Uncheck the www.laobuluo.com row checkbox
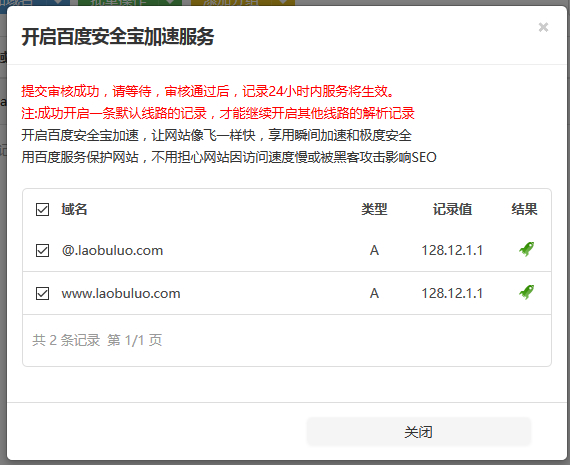 (x=43, y=293)
